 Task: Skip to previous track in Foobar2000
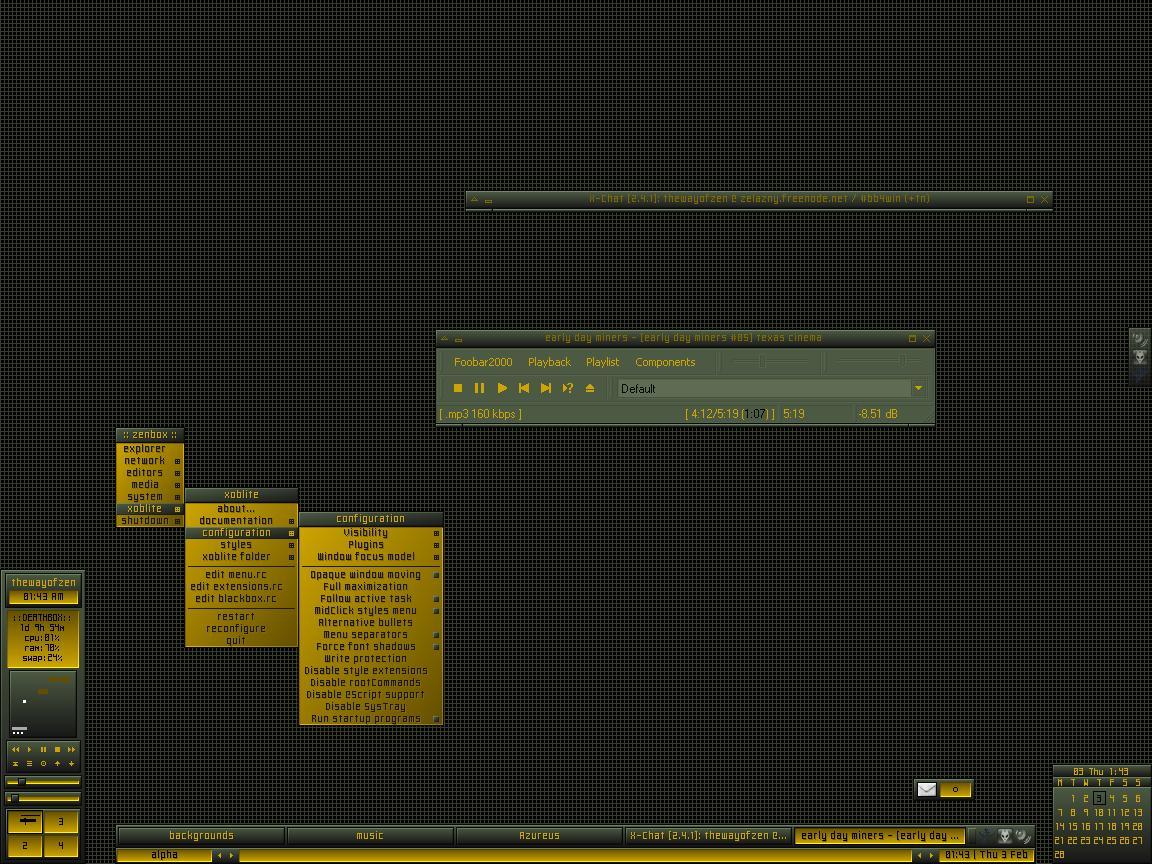click(523, 388)
